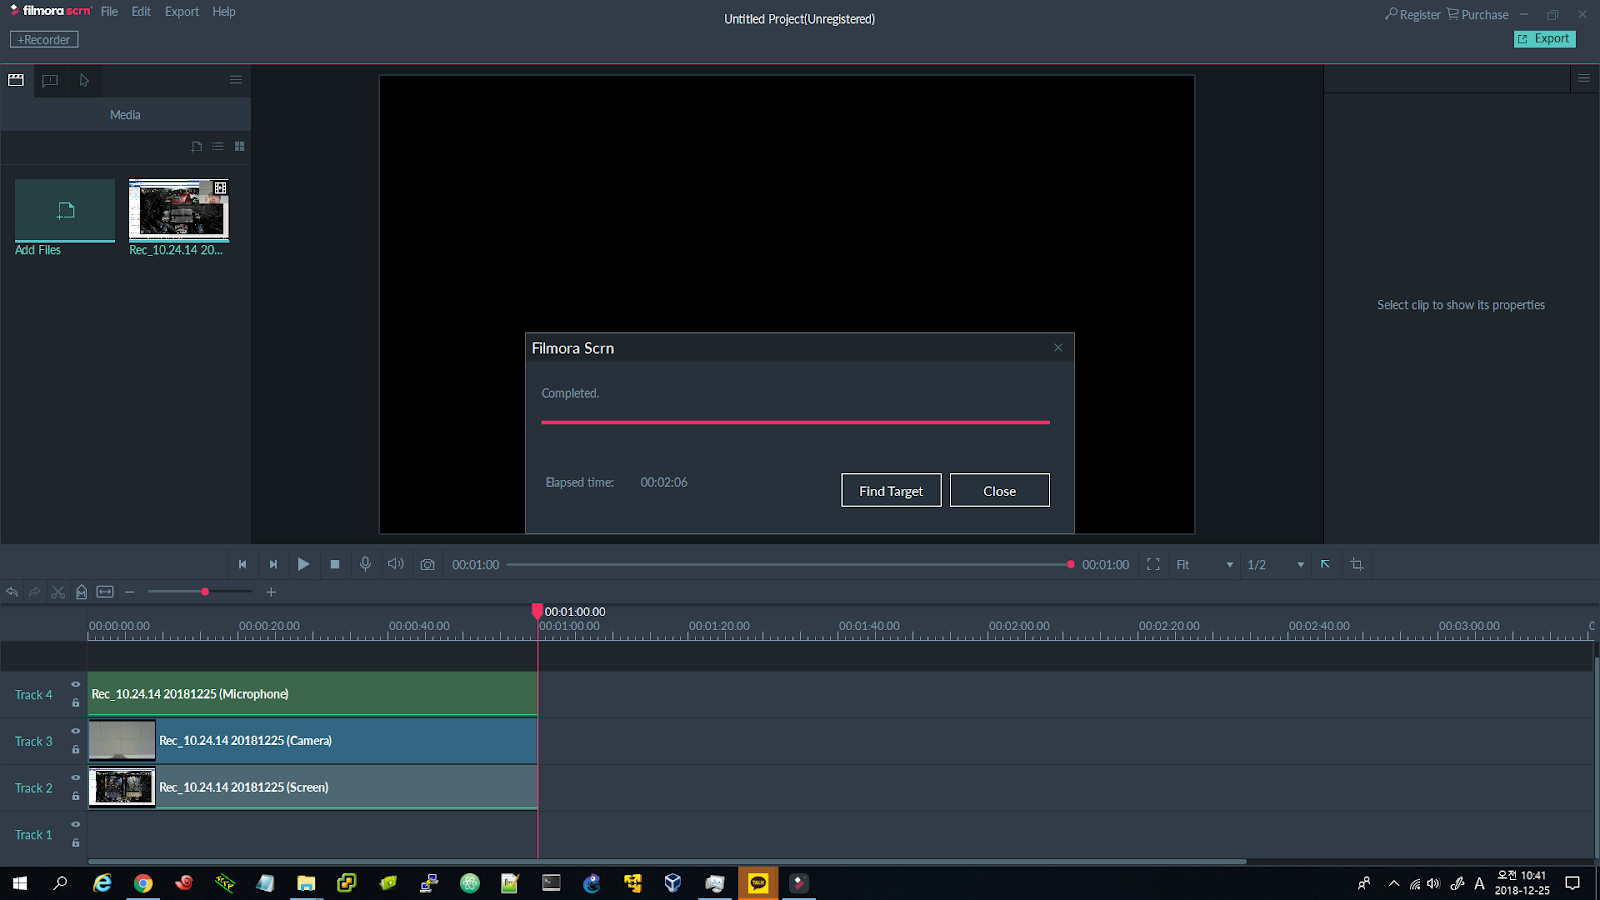Jump to next frame in preview
The image size is (1600, 900).
[x=273, y=564]
